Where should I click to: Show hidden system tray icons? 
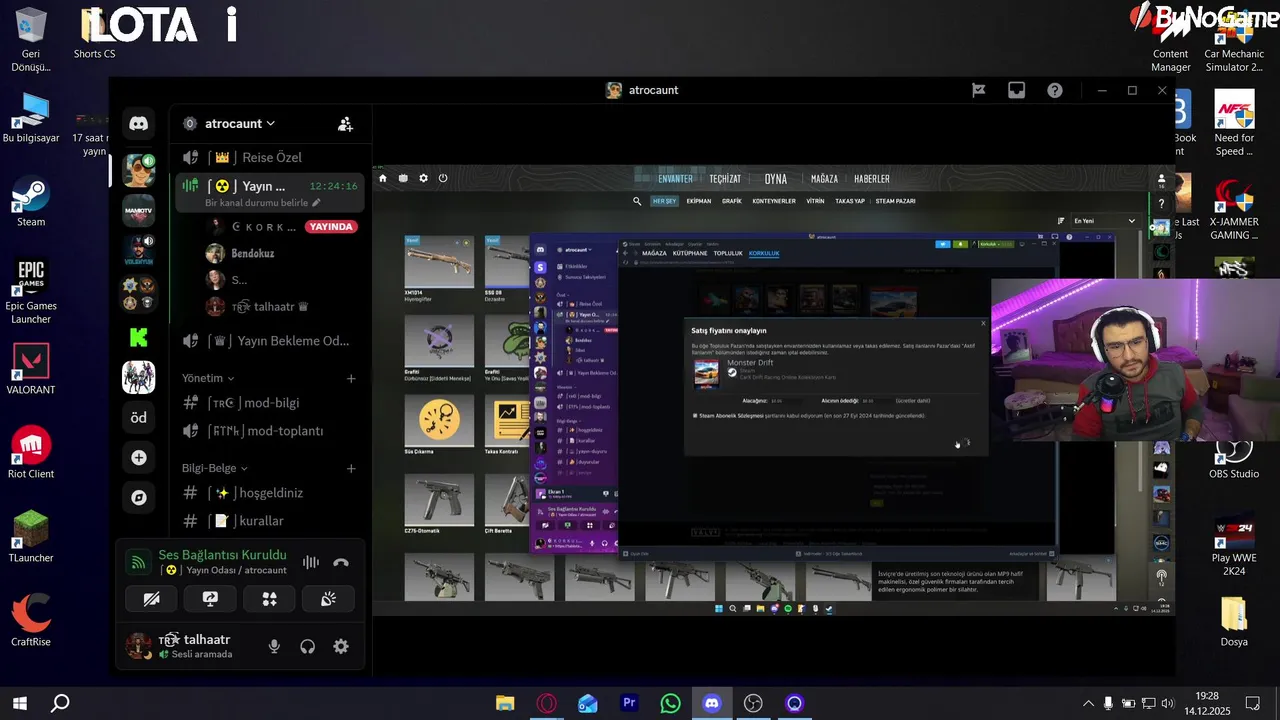(x=1088, y=704)
